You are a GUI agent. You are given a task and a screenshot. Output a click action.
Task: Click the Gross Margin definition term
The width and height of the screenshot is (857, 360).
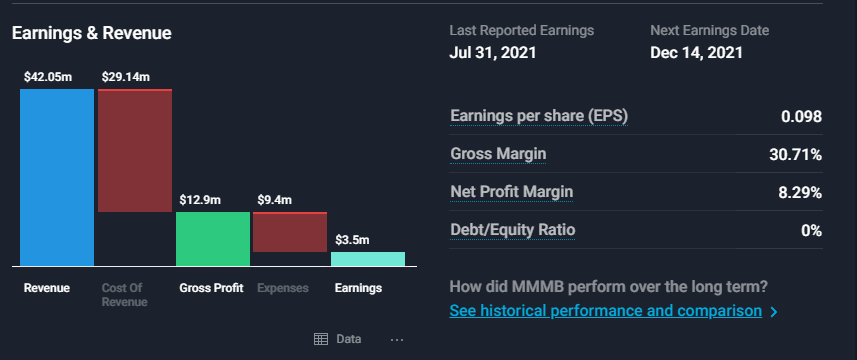498,155
